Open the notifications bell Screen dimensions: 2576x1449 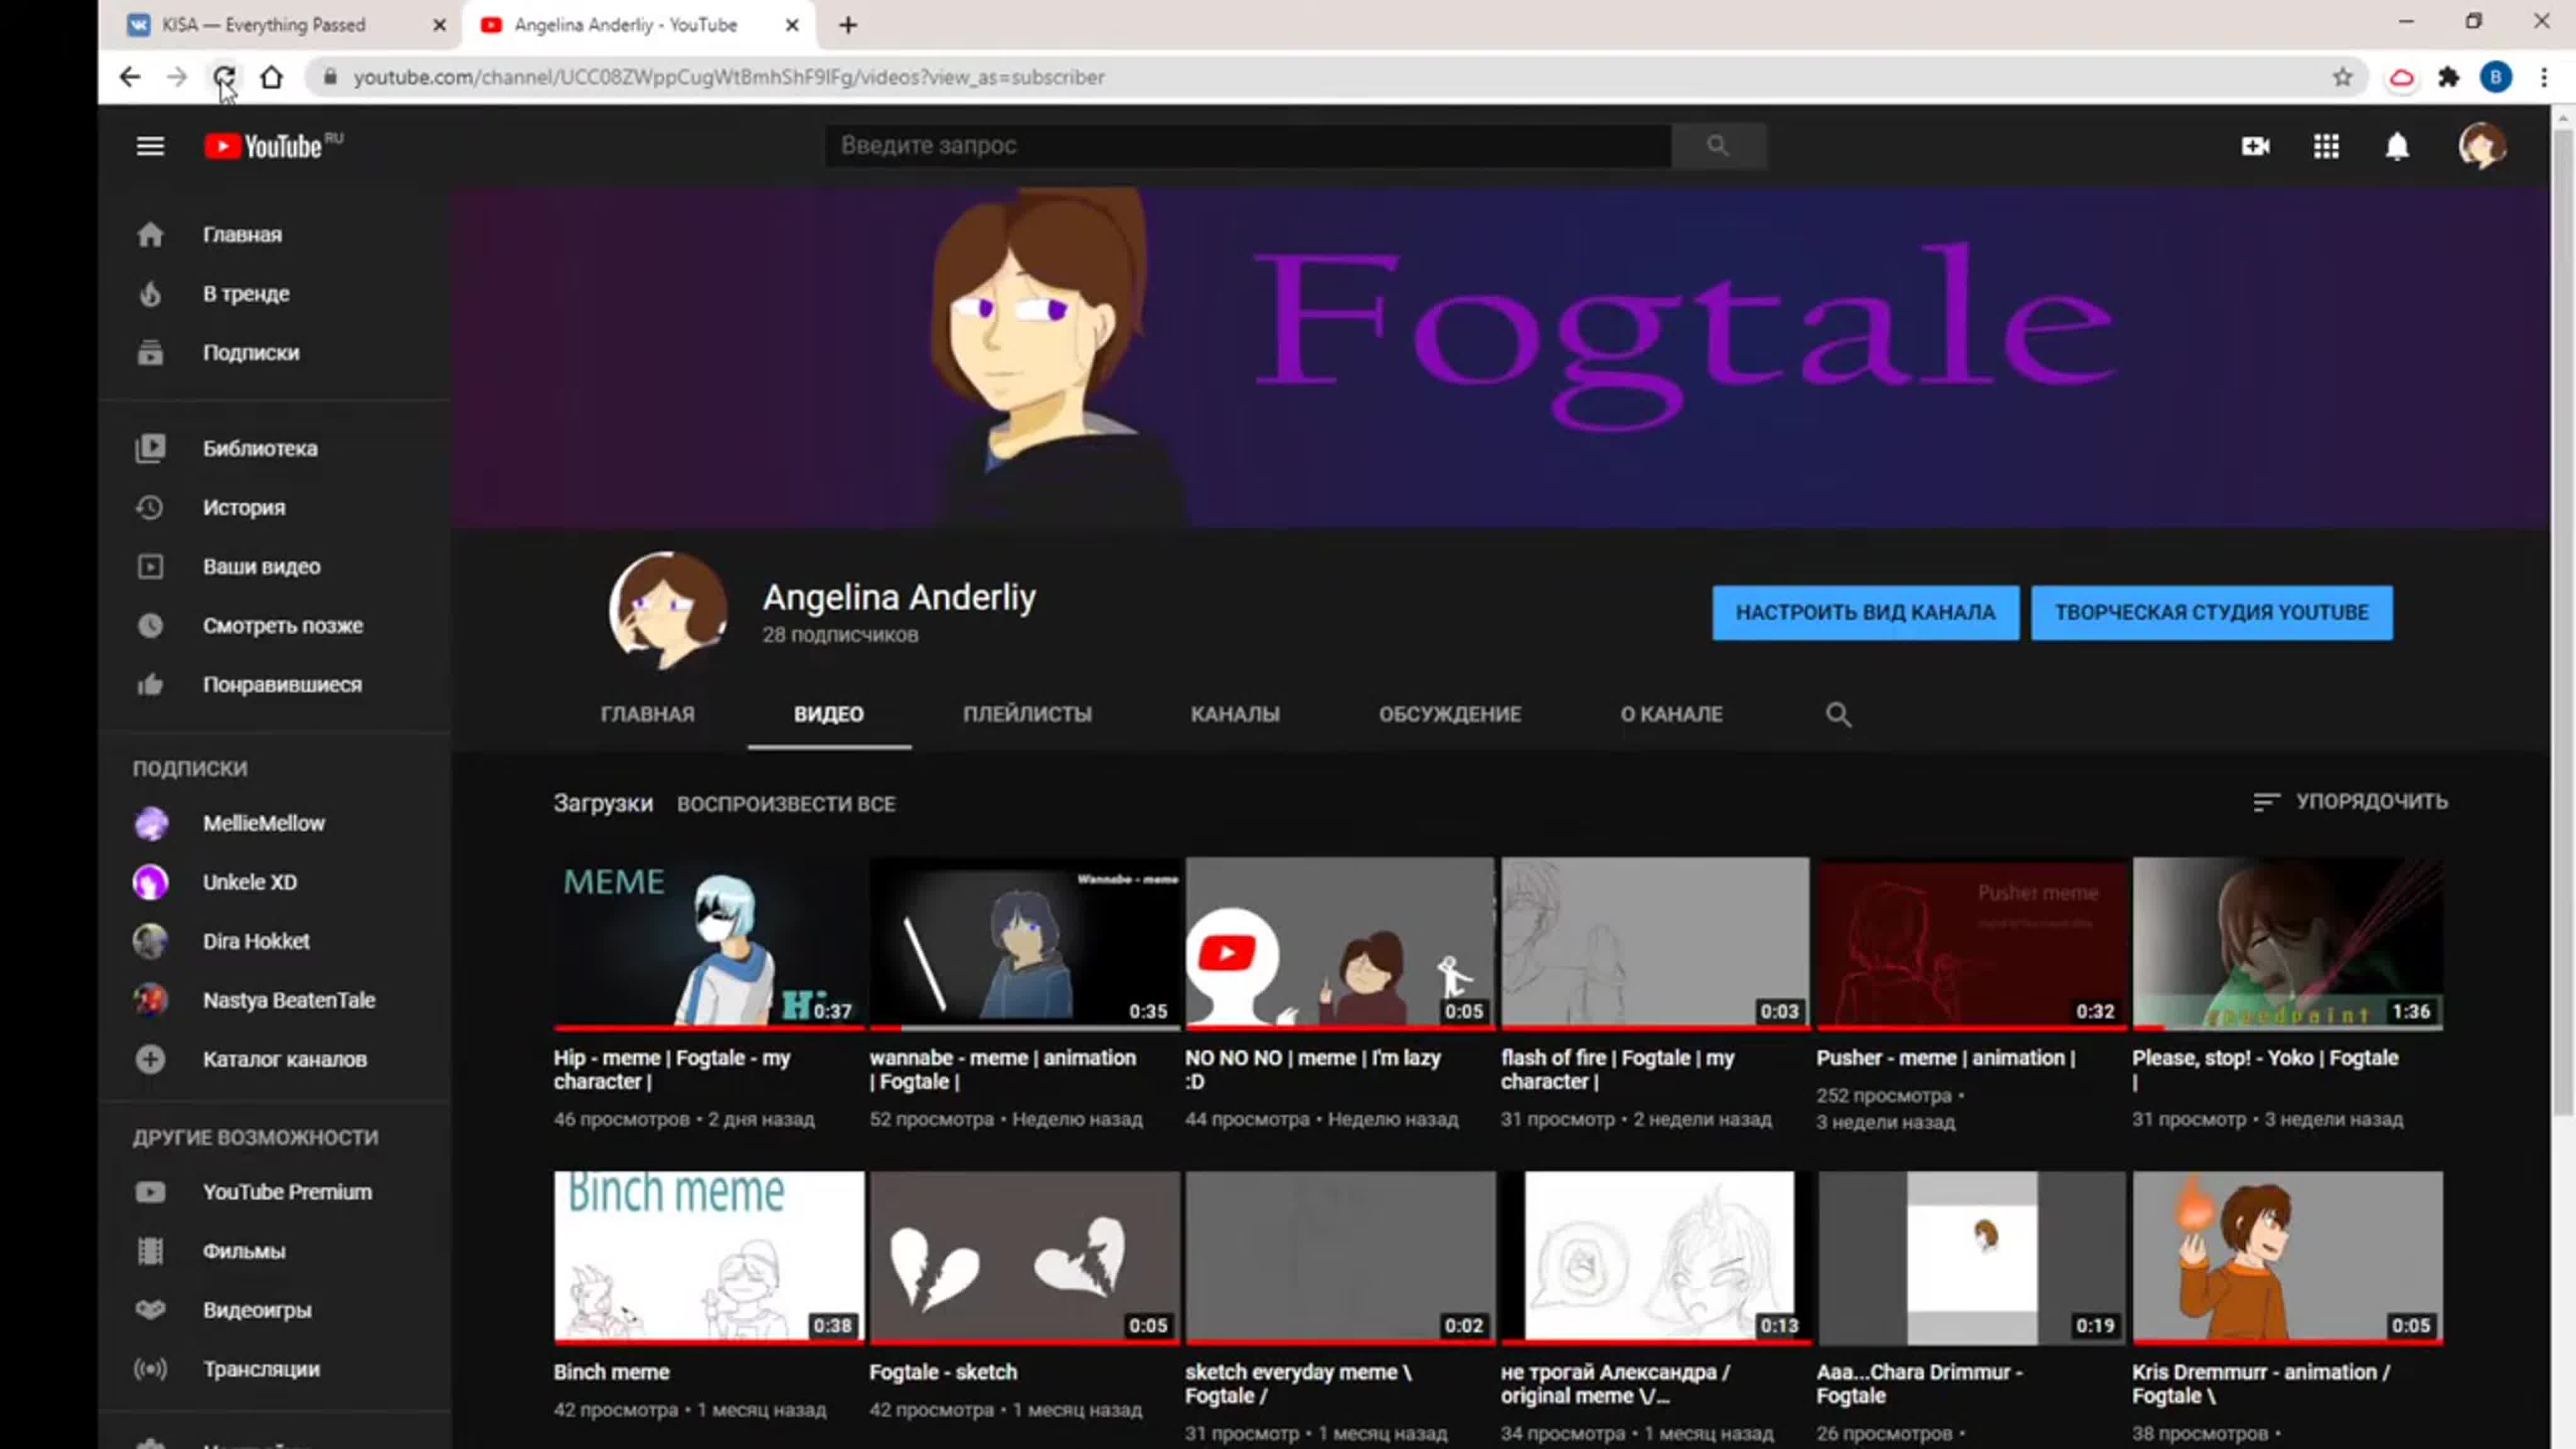click(2397, 146)
